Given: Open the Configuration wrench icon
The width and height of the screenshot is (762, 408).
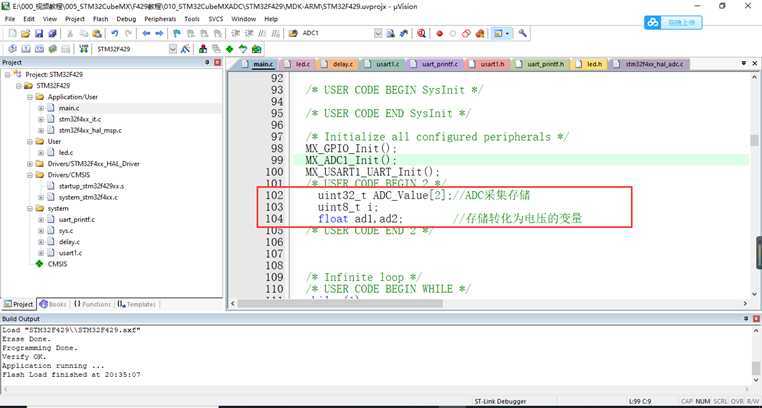Looking at the screenshot, I should pyautogui.click(x=522, y=34).
